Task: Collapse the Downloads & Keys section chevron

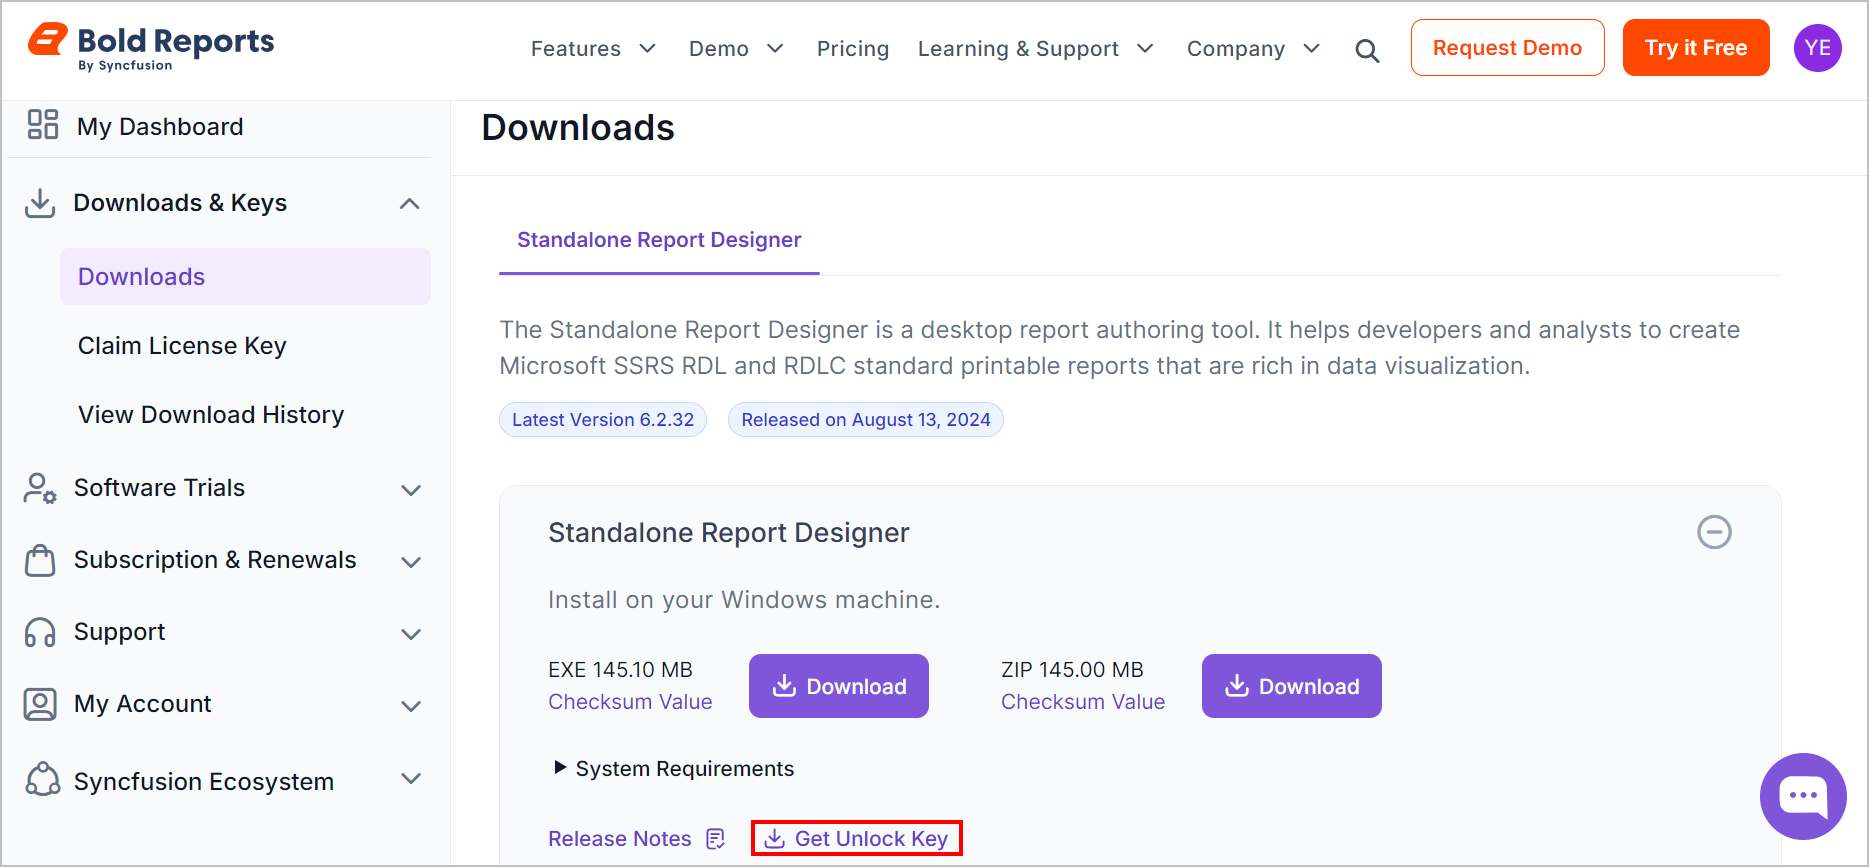Action: [x=409, y=204]
